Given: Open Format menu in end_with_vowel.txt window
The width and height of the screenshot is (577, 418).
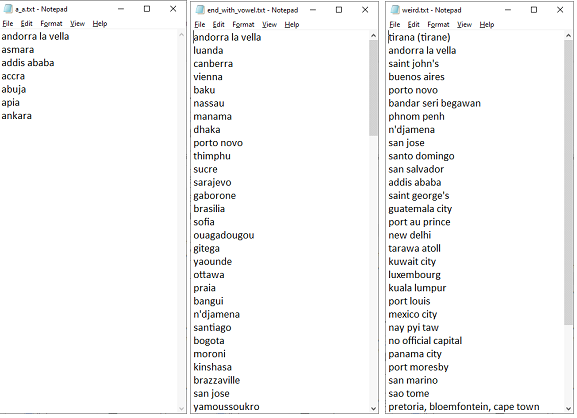Looking at the screenshot, I should 243,25.
